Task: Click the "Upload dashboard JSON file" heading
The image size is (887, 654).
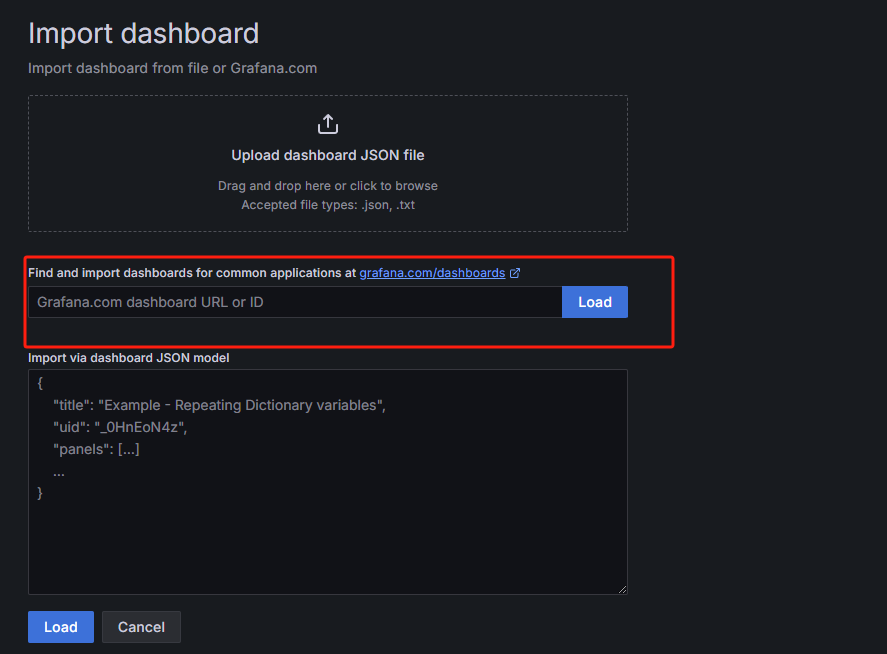Action: (328, 155)
